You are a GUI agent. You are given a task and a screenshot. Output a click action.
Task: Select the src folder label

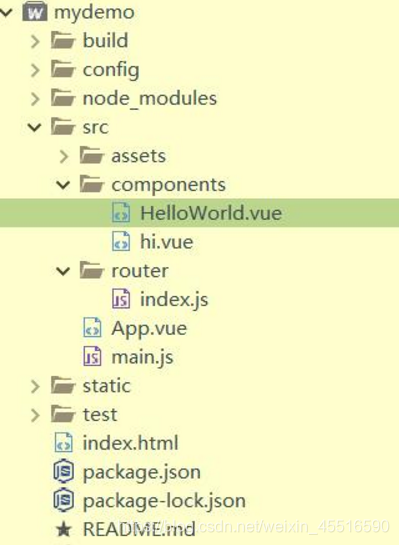point(96,128)
